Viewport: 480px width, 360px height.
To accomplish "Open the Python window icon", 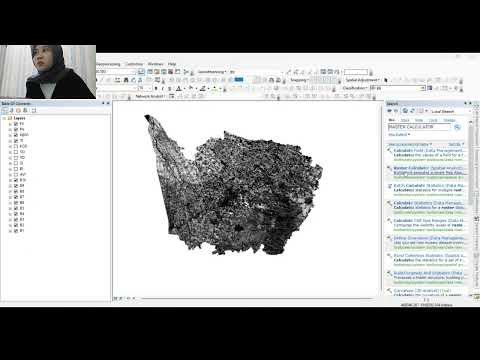I will [x=177, y=72].
